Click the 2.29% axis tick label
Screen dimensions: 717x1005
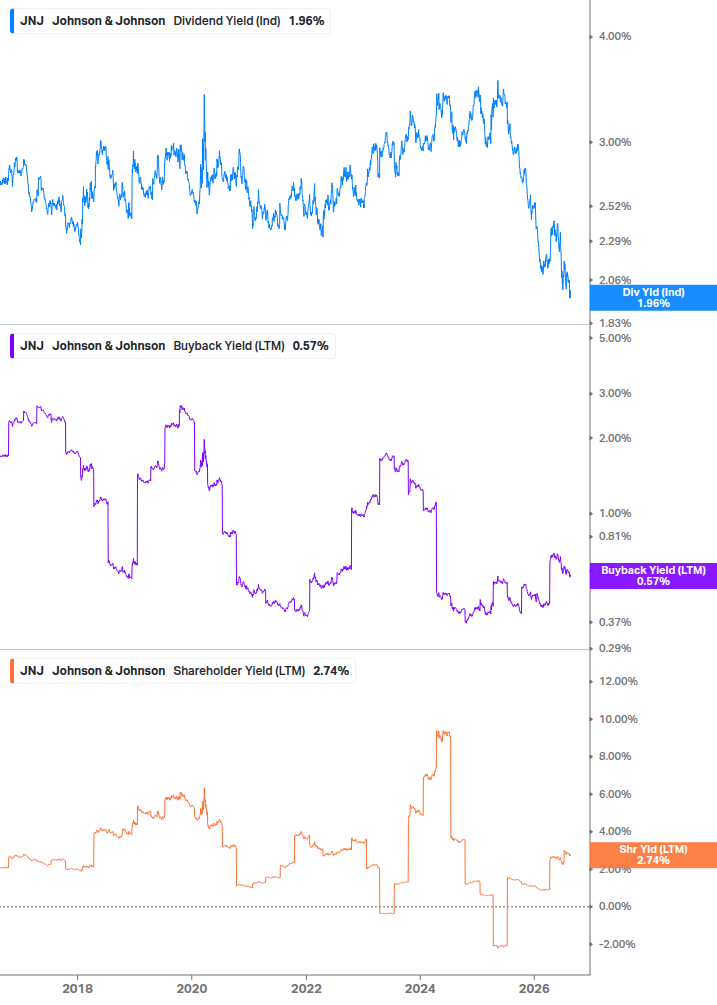(615, 242)
